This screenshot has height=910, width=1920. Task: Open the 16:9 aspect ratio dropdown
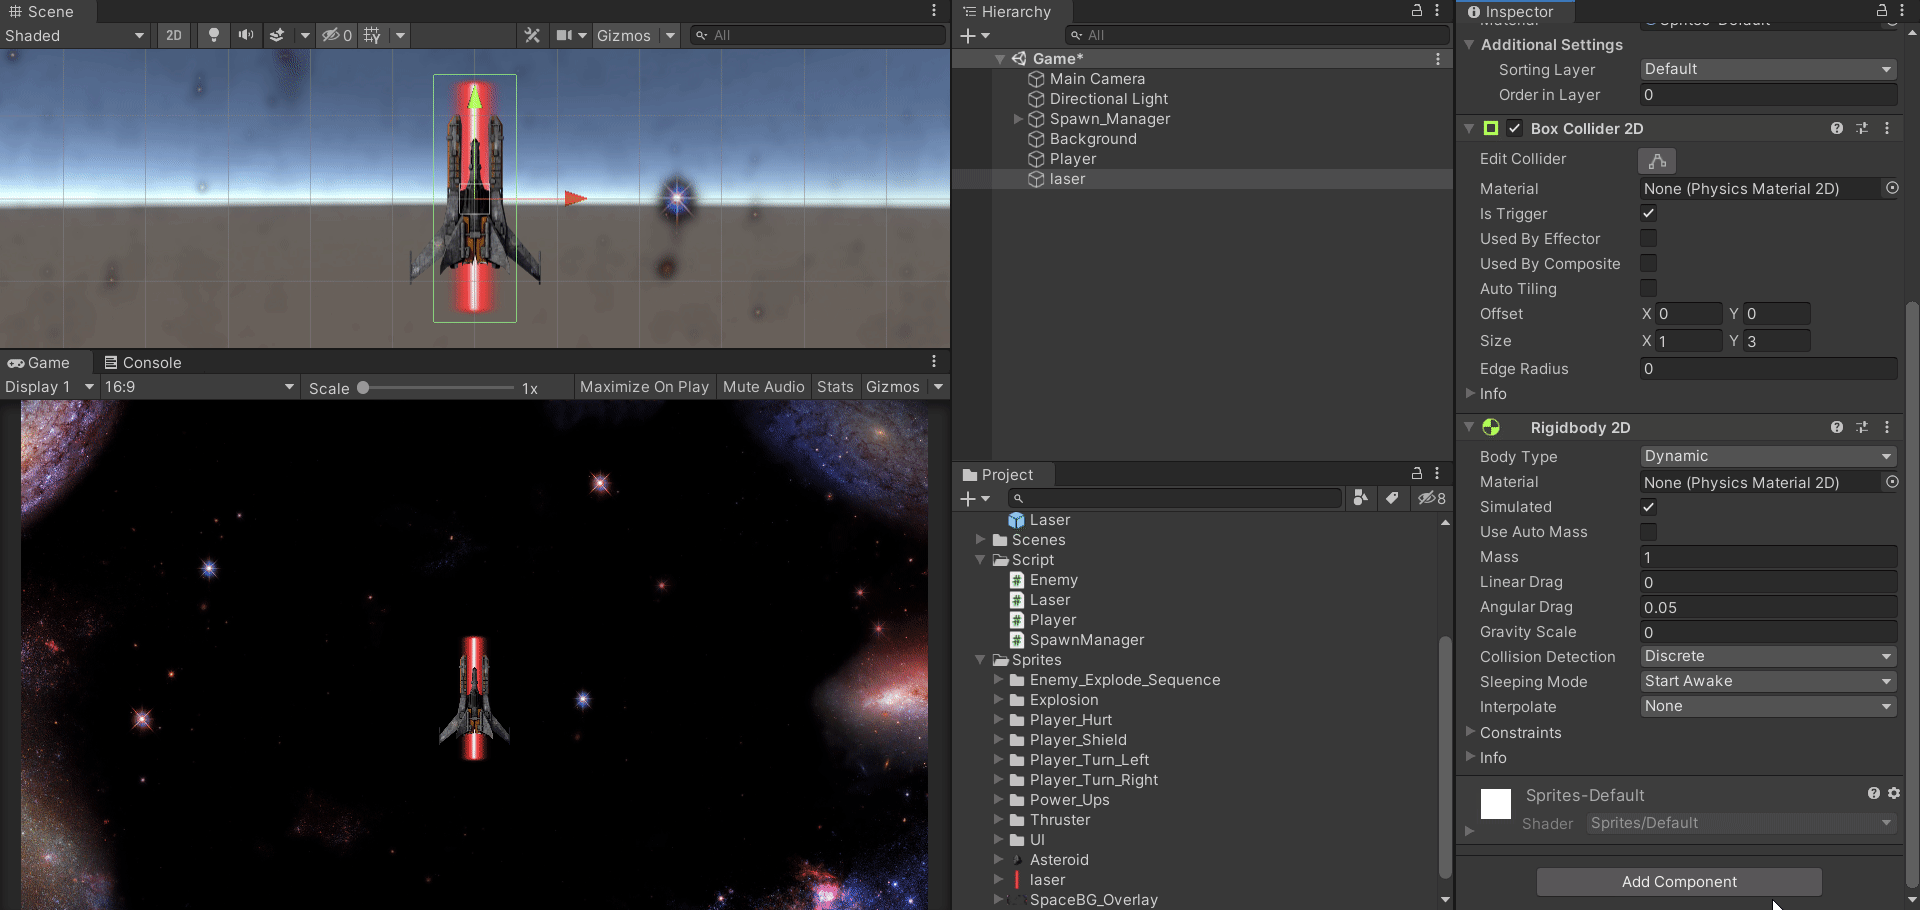click(200, 387)
